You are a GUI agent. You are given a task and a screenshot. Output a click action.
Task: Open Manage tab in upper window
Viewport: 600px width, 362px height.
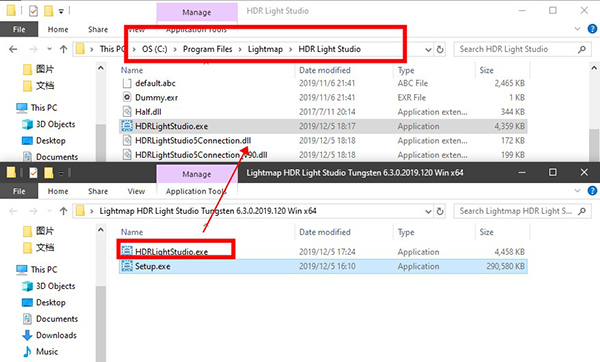197,12
